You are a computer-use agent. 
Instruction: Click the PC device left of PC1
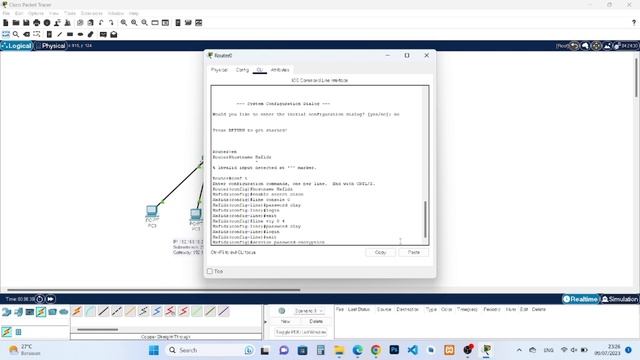(152, 212)
